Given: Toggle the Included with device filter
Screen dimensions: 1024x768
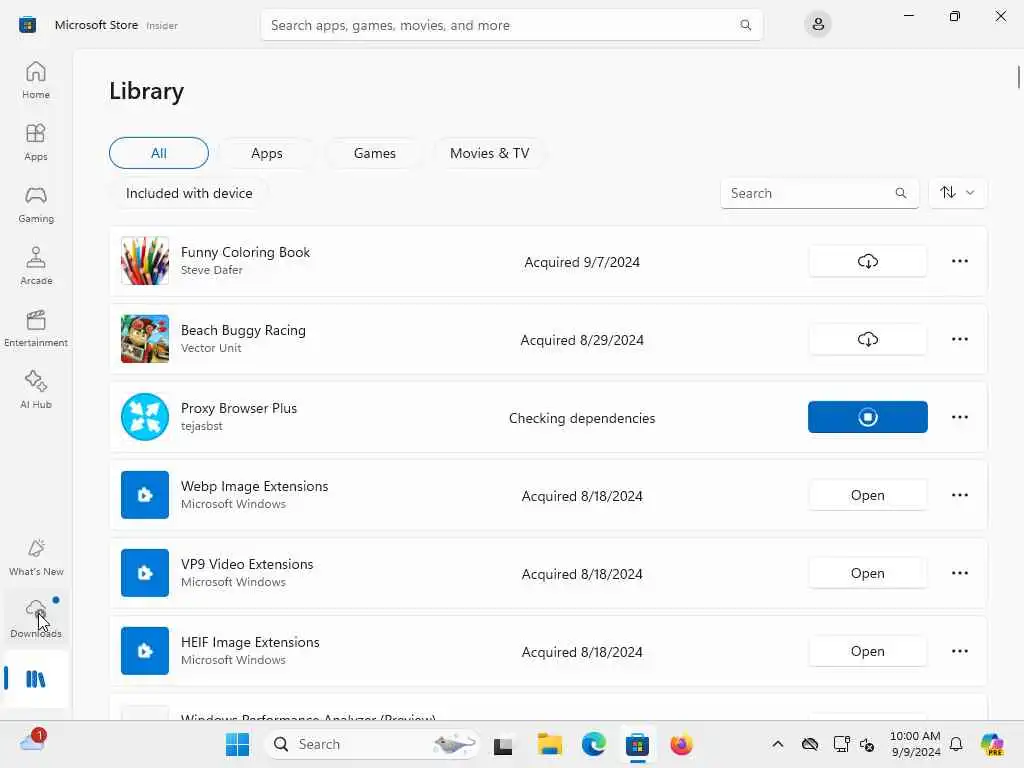Looking at the screenshot, I should (x=189, y=193).
